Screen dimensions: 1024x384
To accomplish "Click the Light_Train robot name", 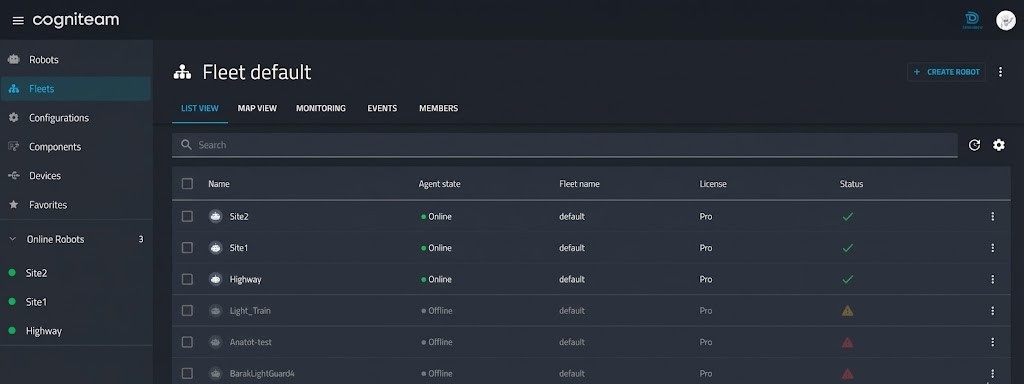I will click(x=250, y=311).
